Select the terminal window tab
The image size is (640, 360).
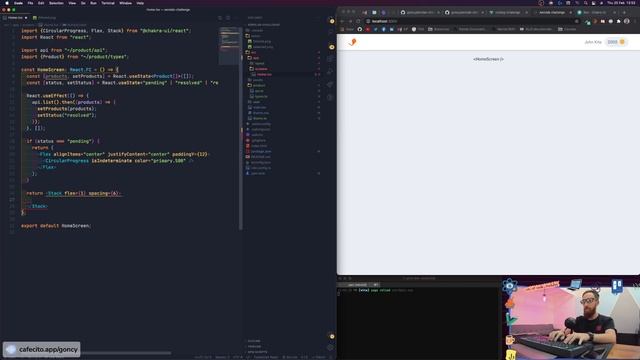[358, 285]
